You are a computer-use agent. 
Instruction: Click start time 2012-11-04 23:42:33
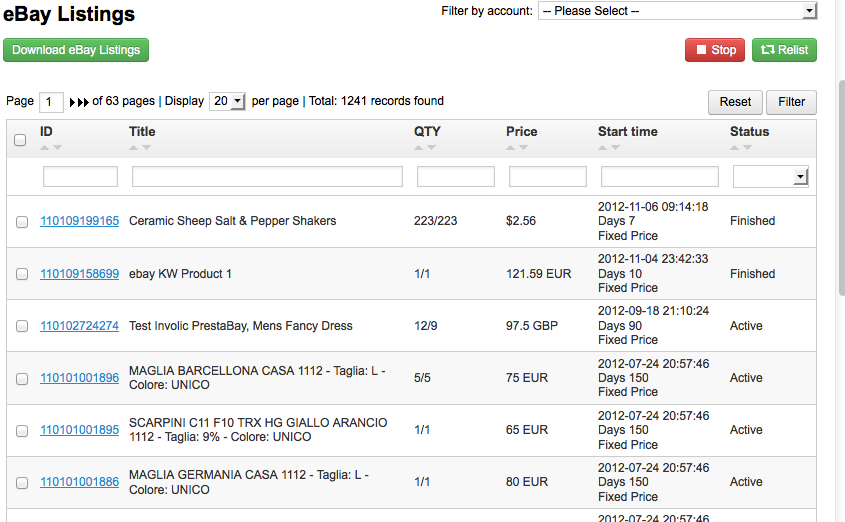coord(653,259)
